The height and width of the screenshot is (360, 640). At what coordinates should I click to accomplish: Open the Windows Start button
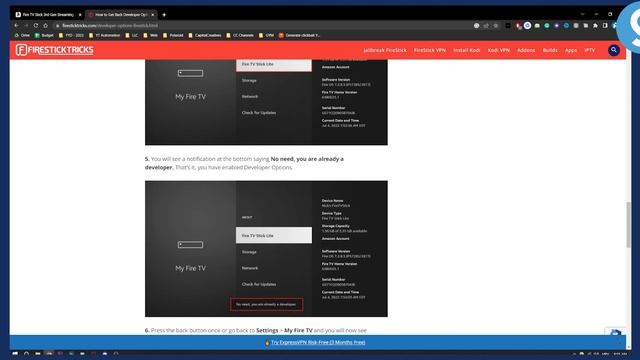[15, 353]
